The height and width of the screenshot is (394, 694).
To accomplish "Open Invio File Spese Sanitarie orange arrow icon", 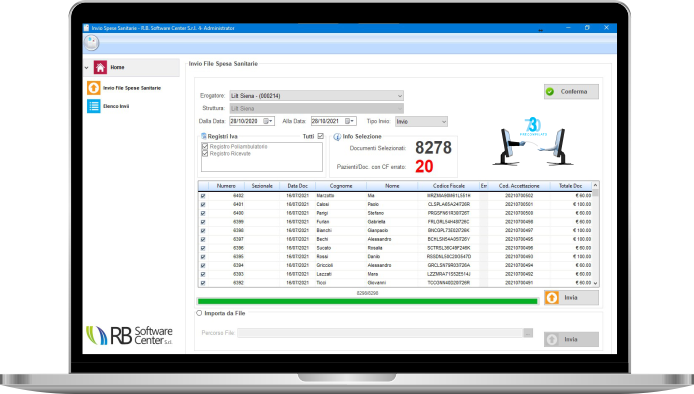I will (x=94, y=88).
